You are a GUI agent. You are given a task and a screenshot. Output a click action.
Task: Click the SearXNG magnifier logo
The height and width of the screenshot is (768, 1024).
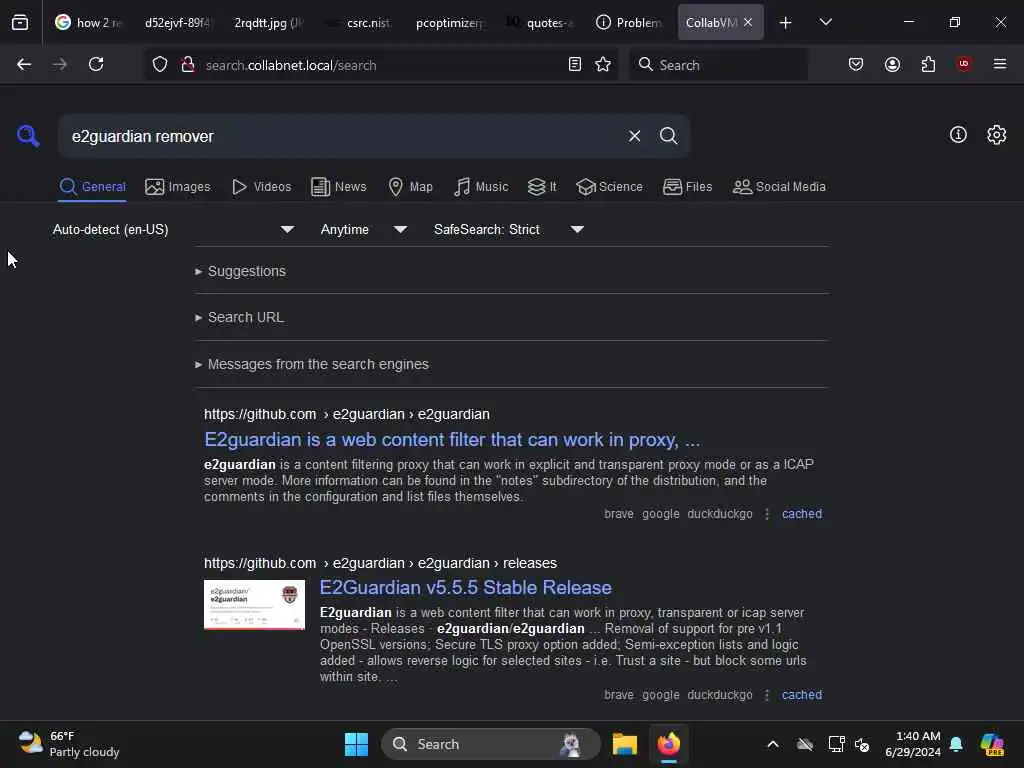(x=28, y=136)
